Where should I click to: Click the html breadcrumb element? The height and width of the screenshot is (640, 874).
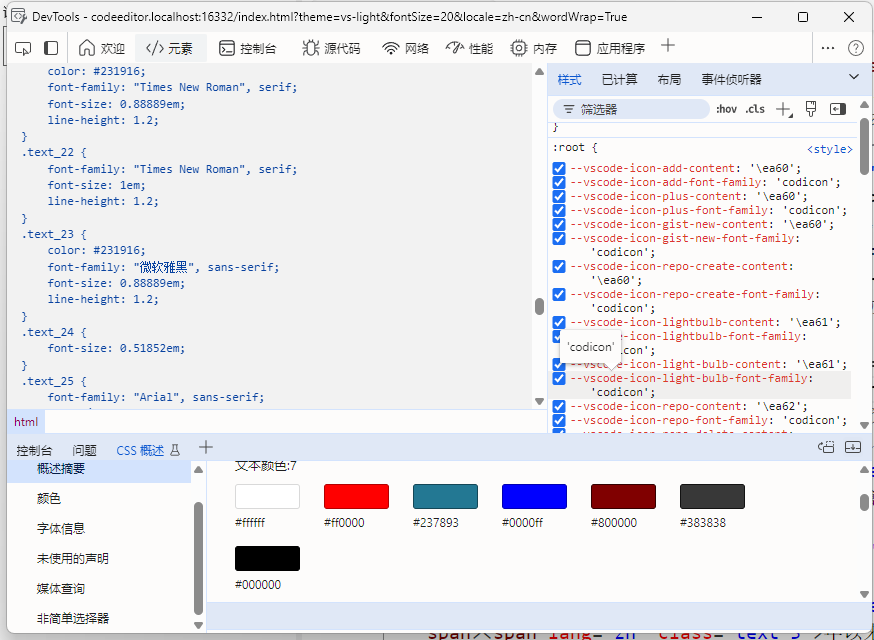point(26,422)
